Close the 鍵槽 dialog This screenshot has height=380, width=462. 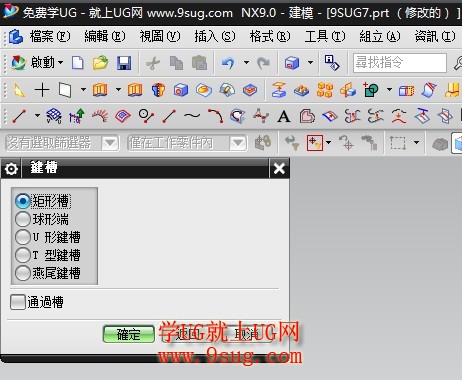point(279,168)
